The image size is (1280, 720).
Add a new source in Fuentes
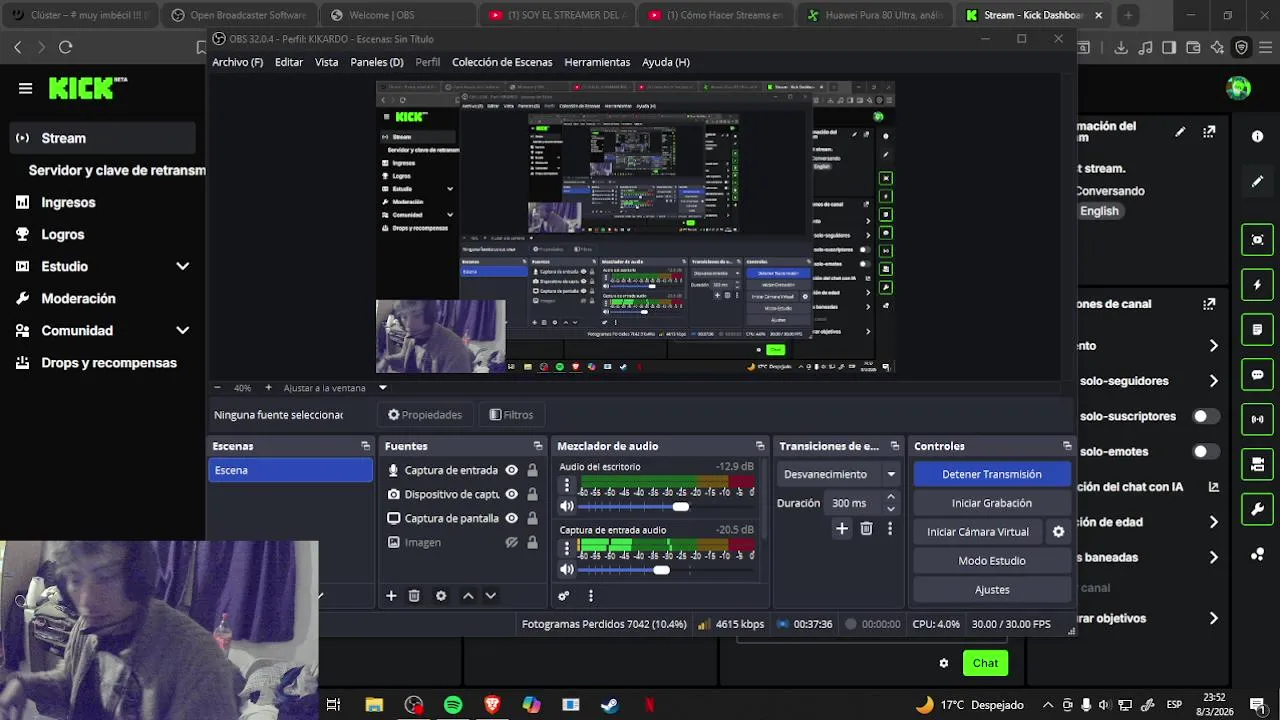tap(391, 596)
